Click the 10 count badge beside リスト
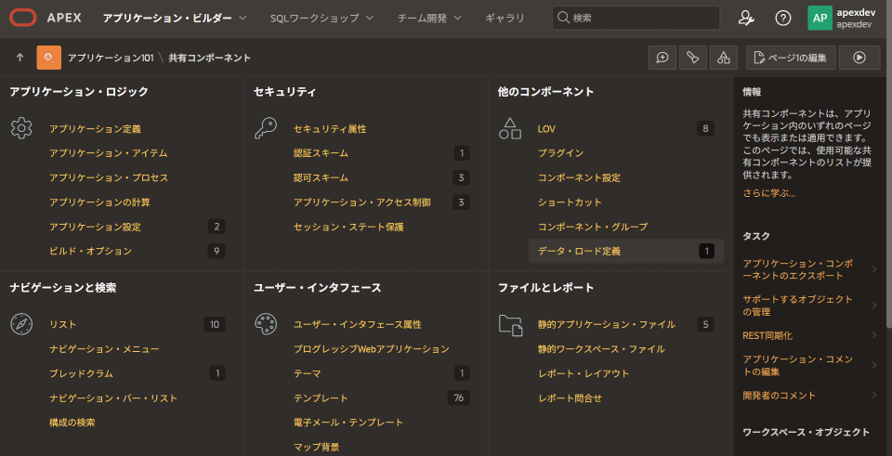The width and height of the screenshot is (892, 456). tap(214, 324)
